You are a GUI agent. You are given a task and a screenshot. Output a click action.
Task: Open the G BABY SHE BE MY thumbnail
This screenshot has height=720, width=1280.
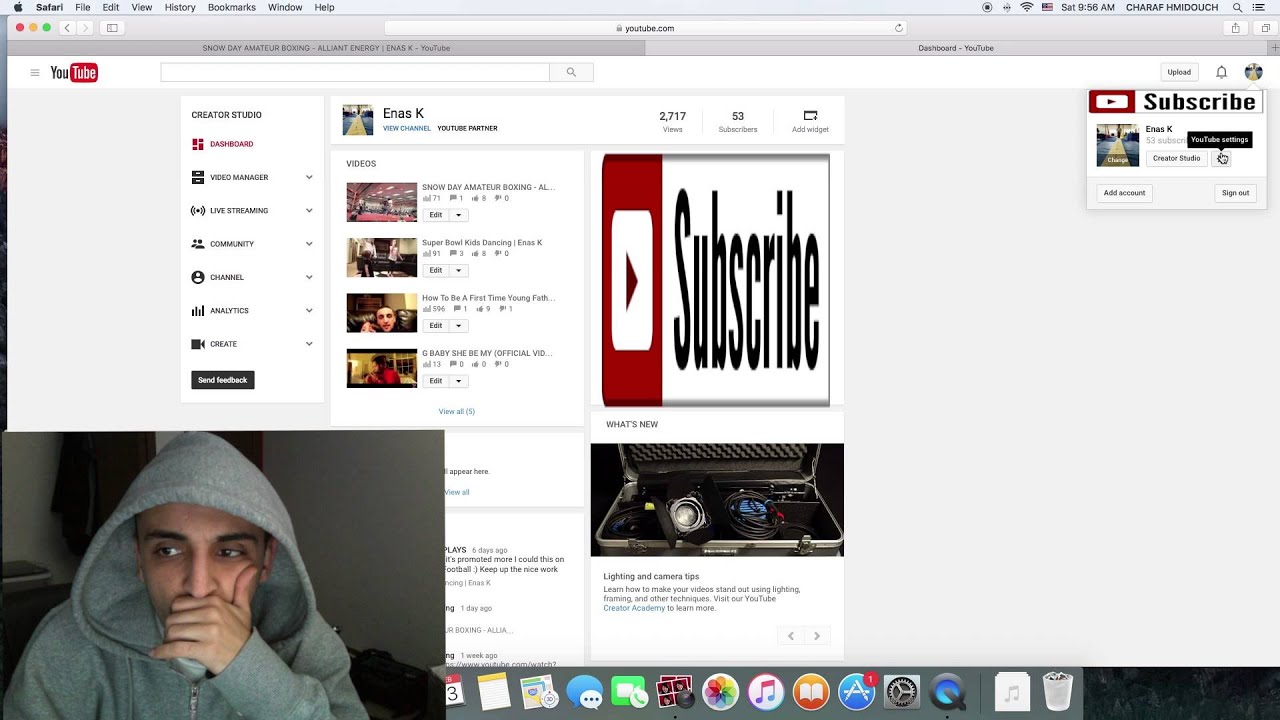tap(382, 368)
